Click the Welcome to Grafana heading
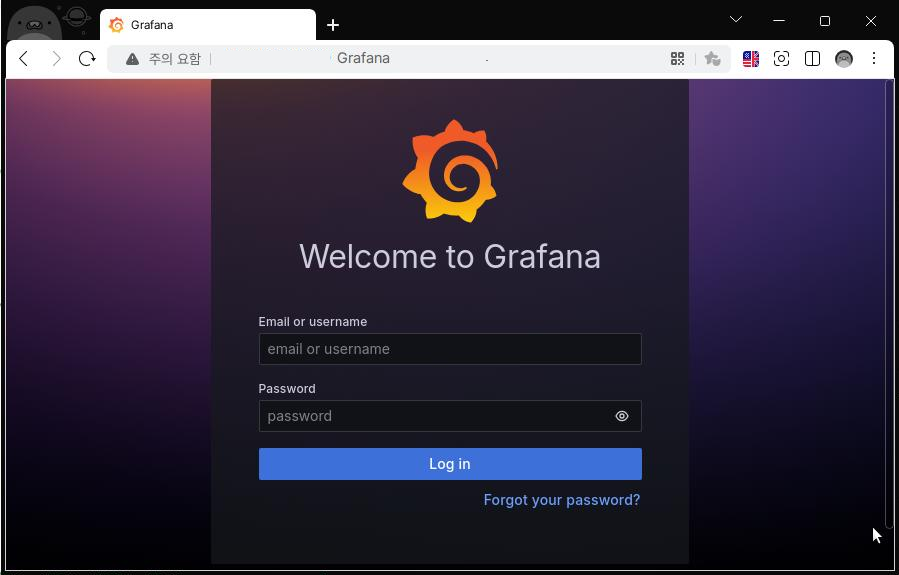Image resolution: width=899 pixels, height=575 pixels. [450, 256]
